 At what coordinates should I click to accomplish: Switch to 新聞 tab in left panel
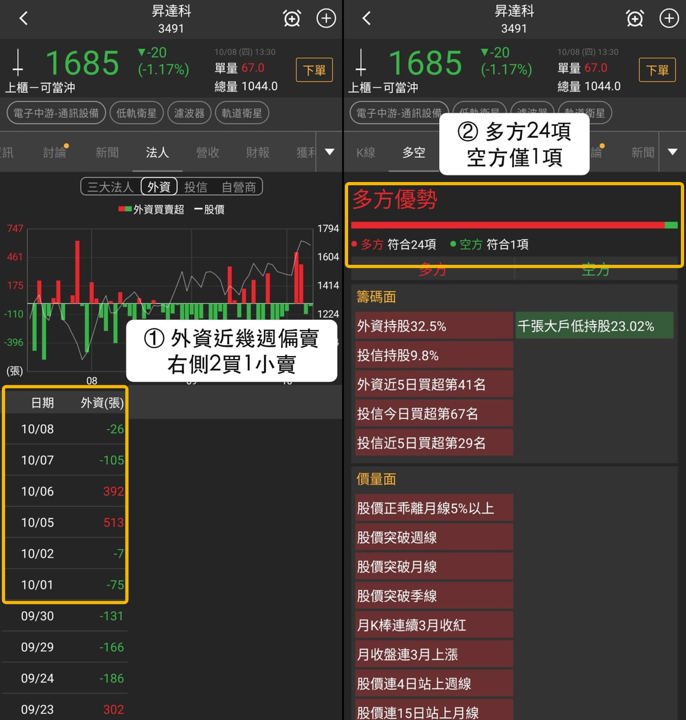[x=107, y=152]
